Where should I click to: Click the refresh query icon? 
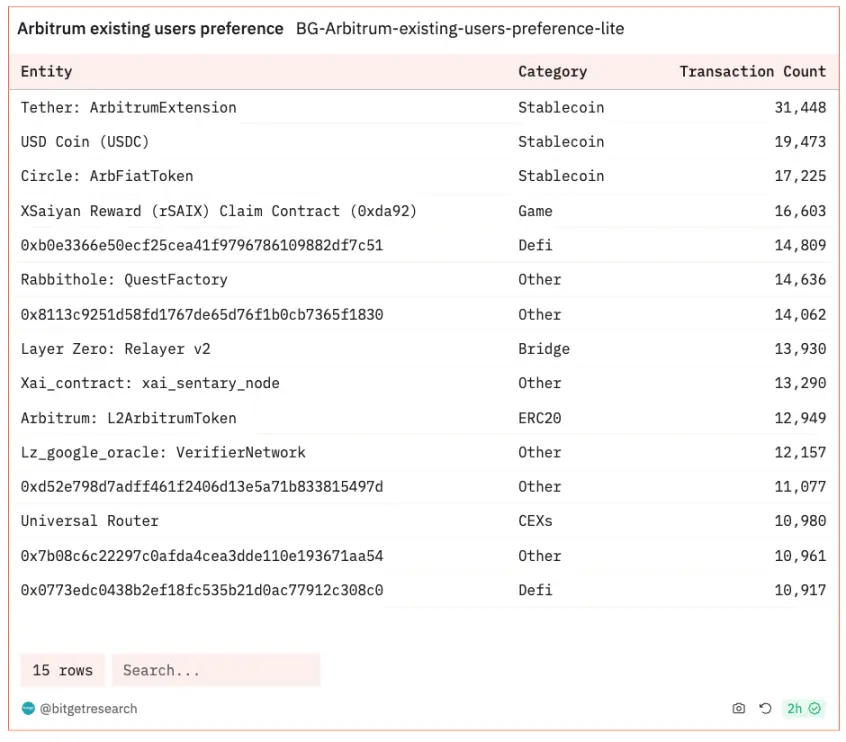tap(765, 708)
